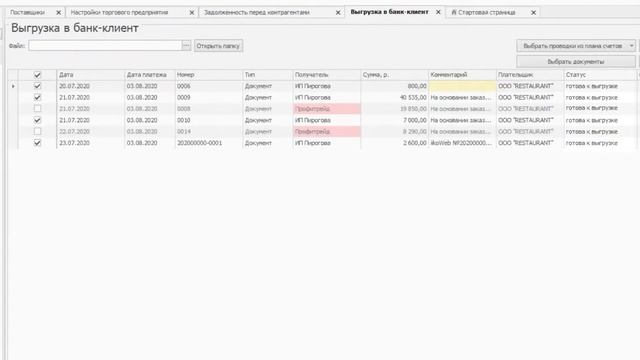The width and height of the screenshot is (640, 360).
Task: Uncheck the document 0006 row checkbox
Action: (37, 86)
